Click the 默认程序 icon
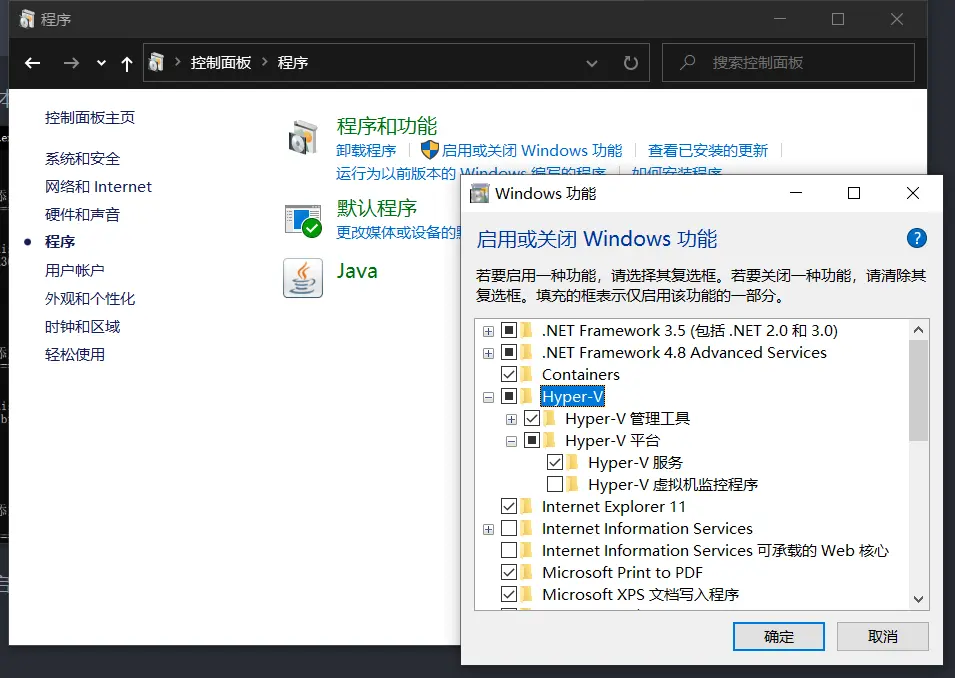The width and height of the screenshot is (955, 678). [x=303, y=221]
